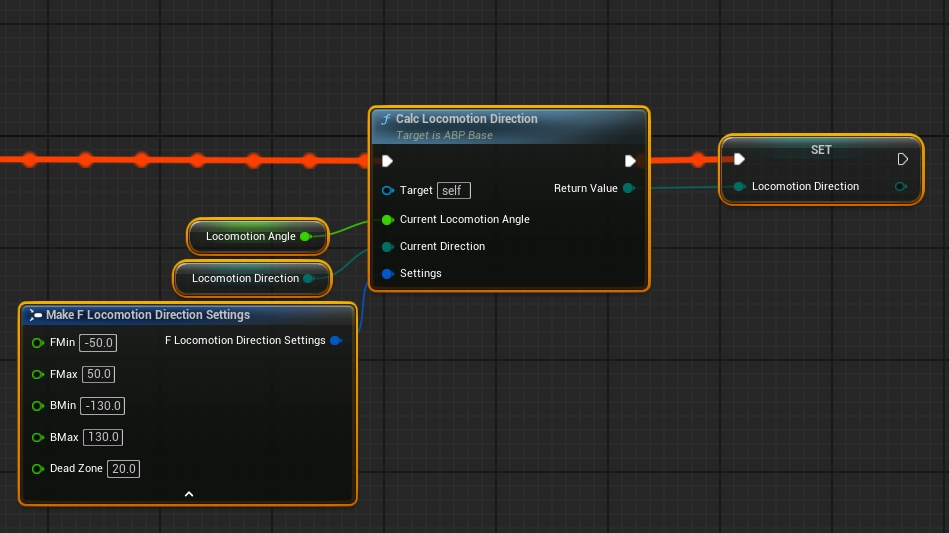Screen dimensions: 949x533
Task: Click the 'Target is ABP Base' subtitle
Action: click(444, 136)
